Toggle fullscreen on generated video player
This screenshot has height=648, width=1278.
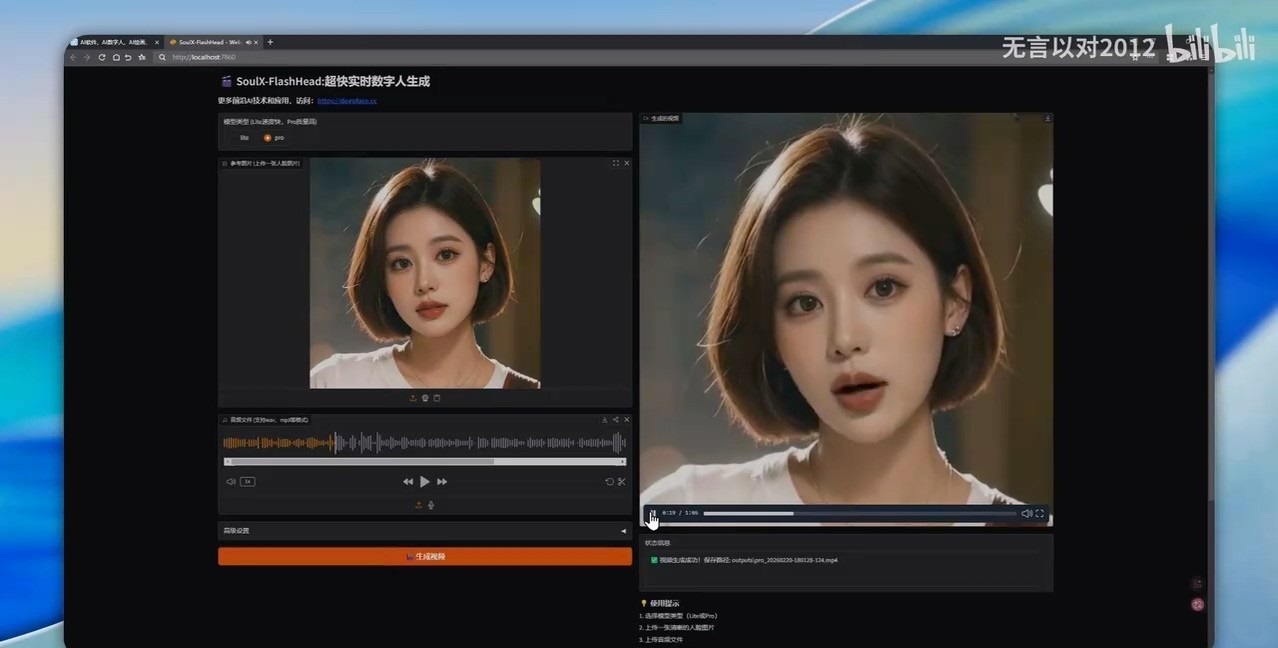(1040, 513)
